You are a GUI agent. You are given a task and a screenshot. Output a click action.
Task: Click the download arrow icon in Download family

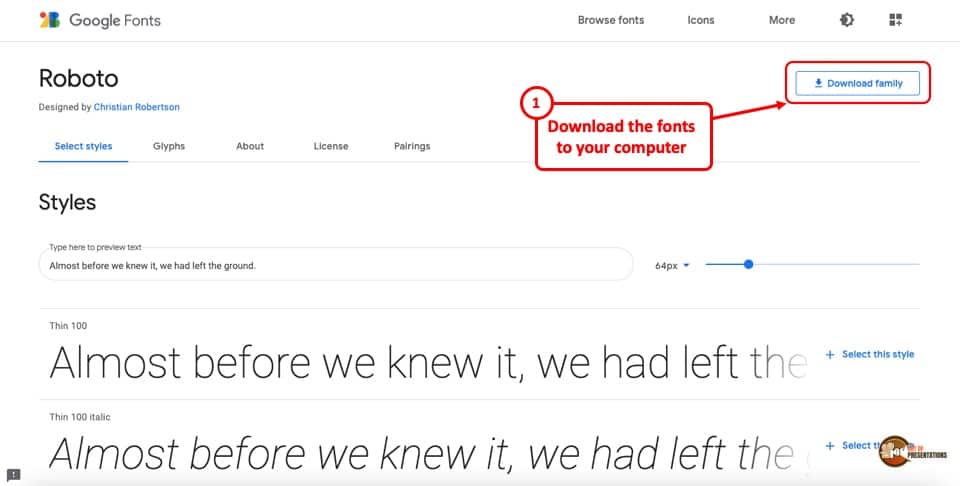coord(818,83)
